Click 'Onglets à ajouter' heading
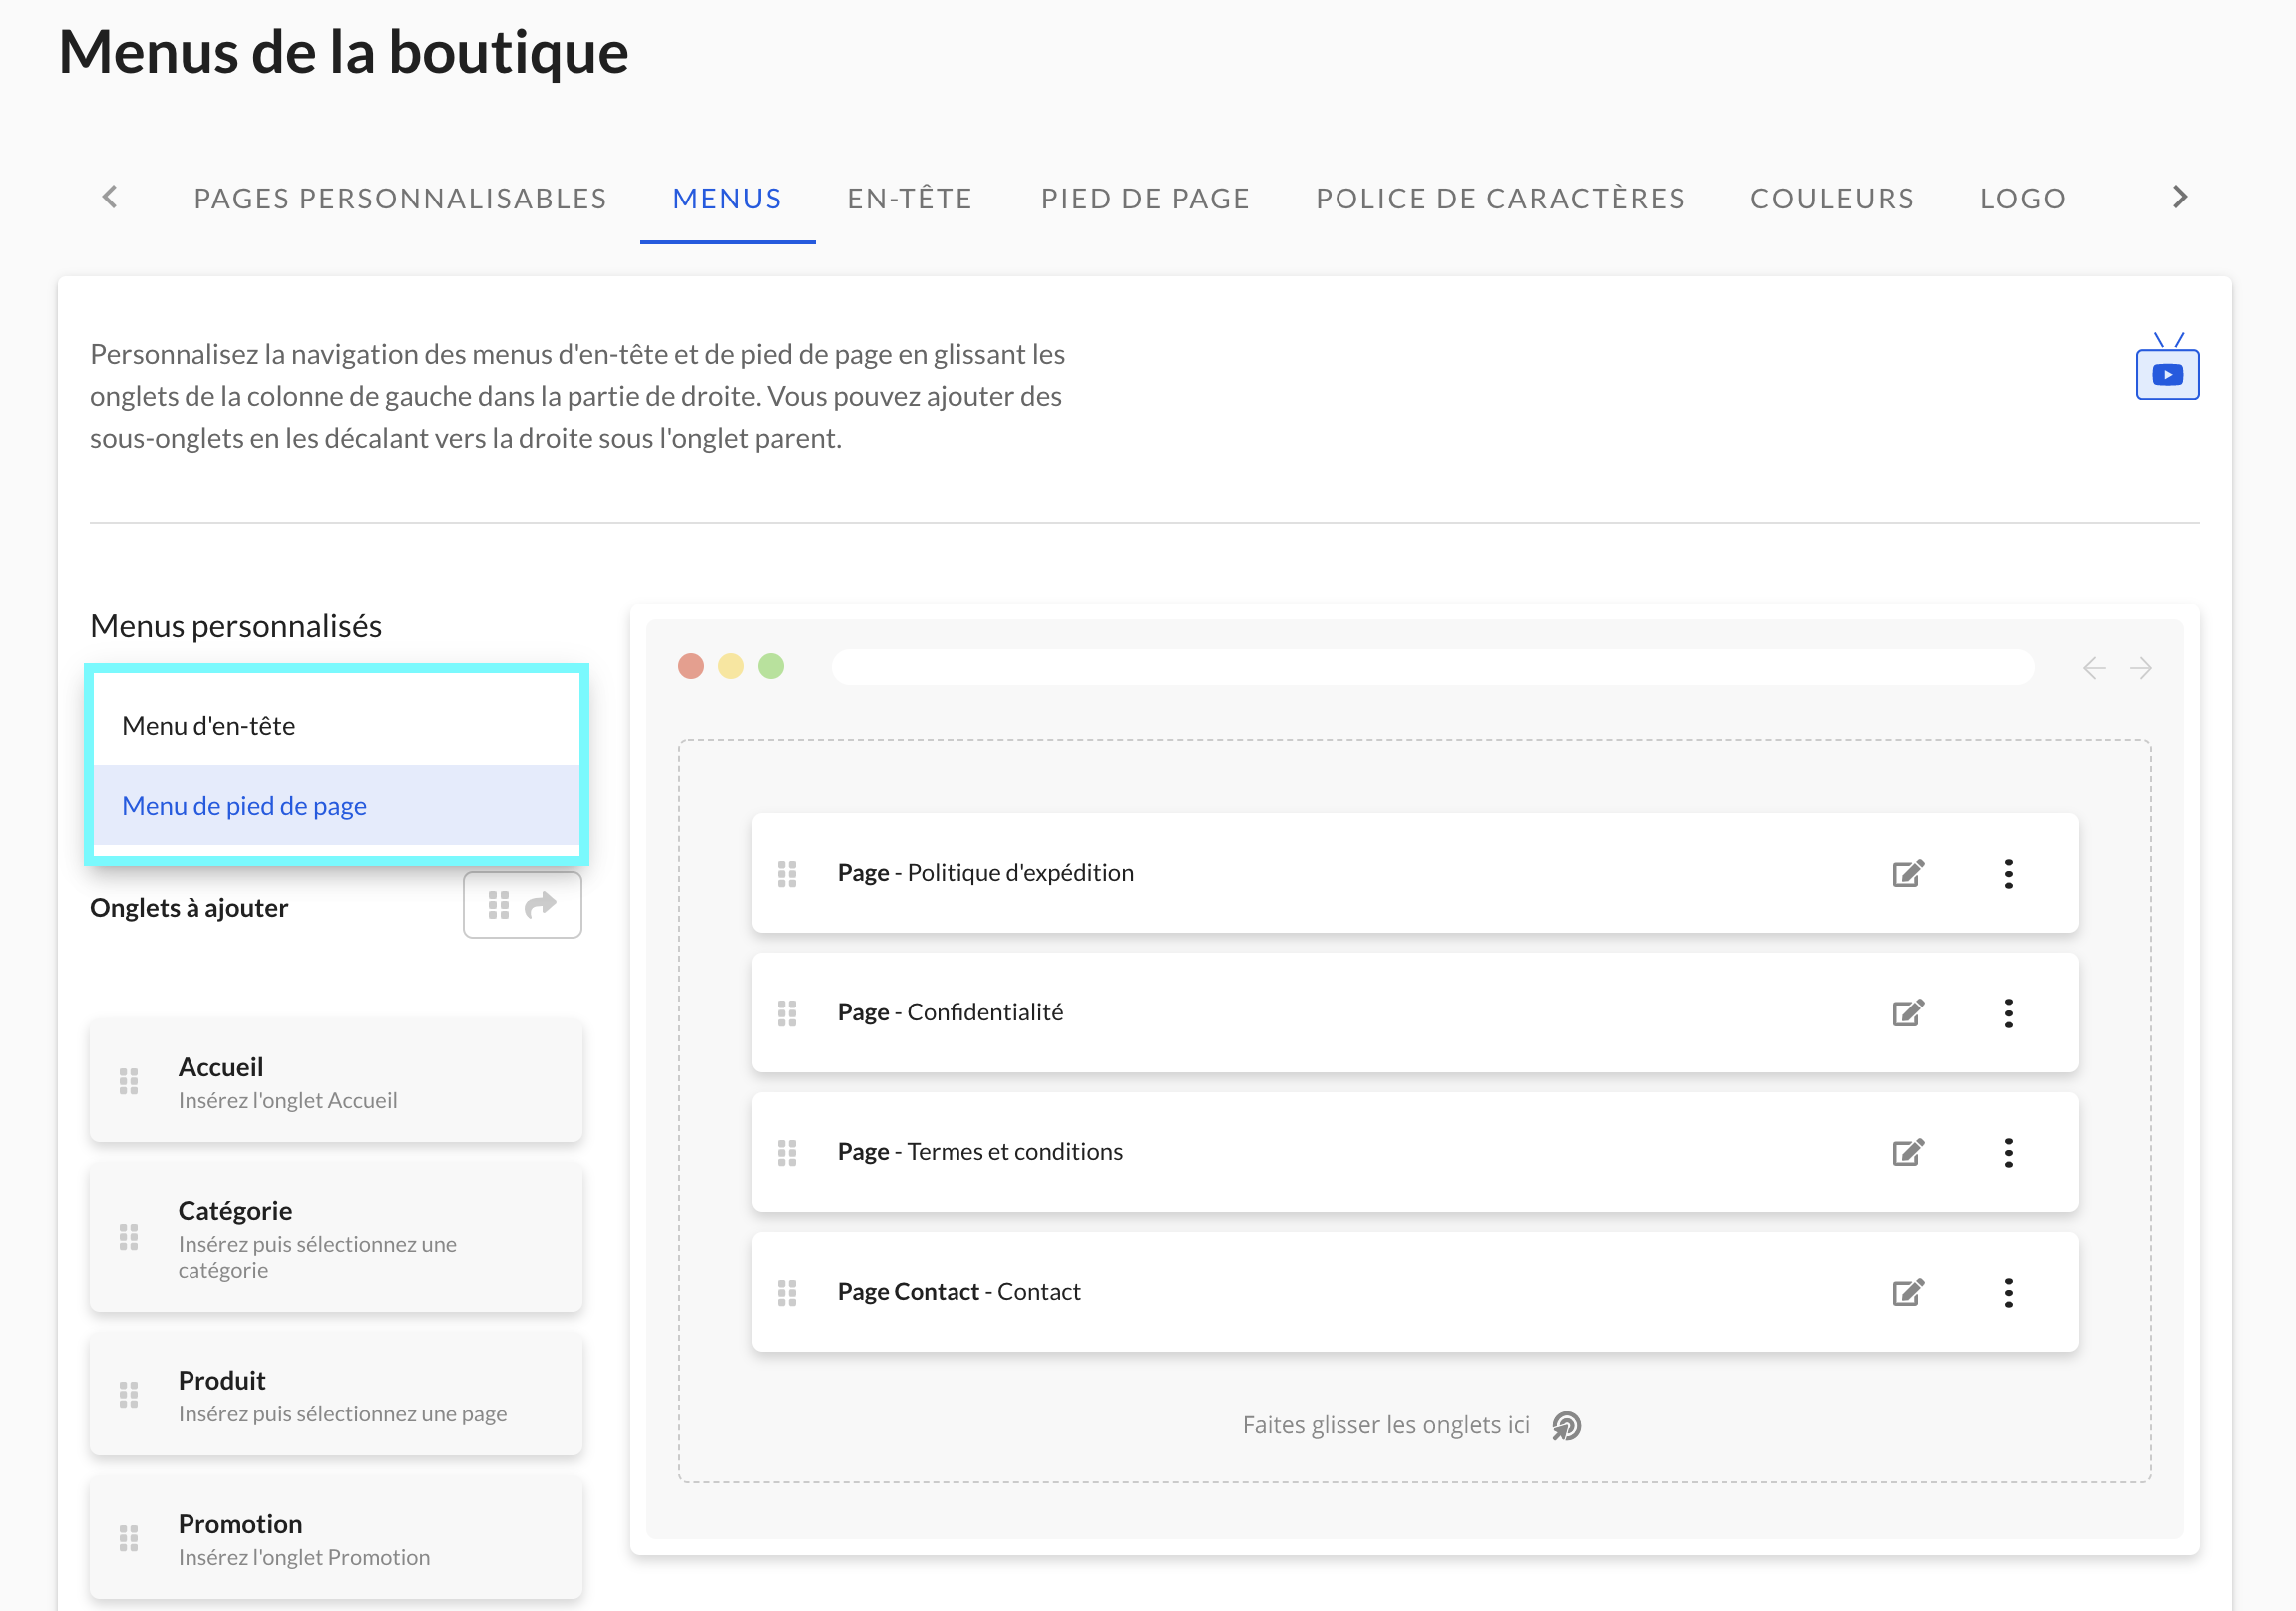The width and height of the screenshot is (2296, 1611). (189, 907)
